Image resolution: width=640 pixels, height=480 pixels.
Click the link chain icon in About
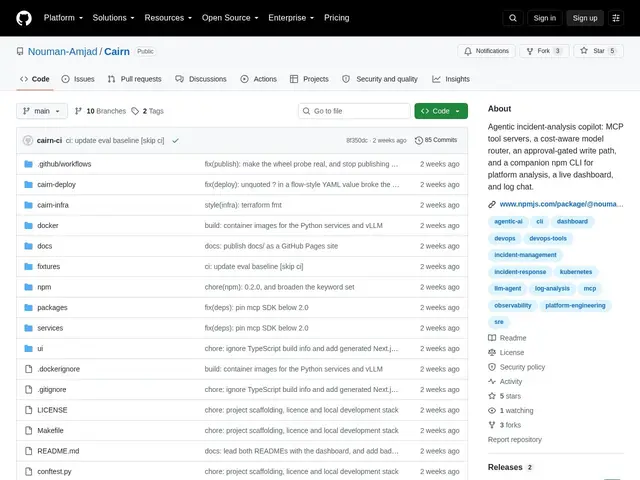pos(492,204)
